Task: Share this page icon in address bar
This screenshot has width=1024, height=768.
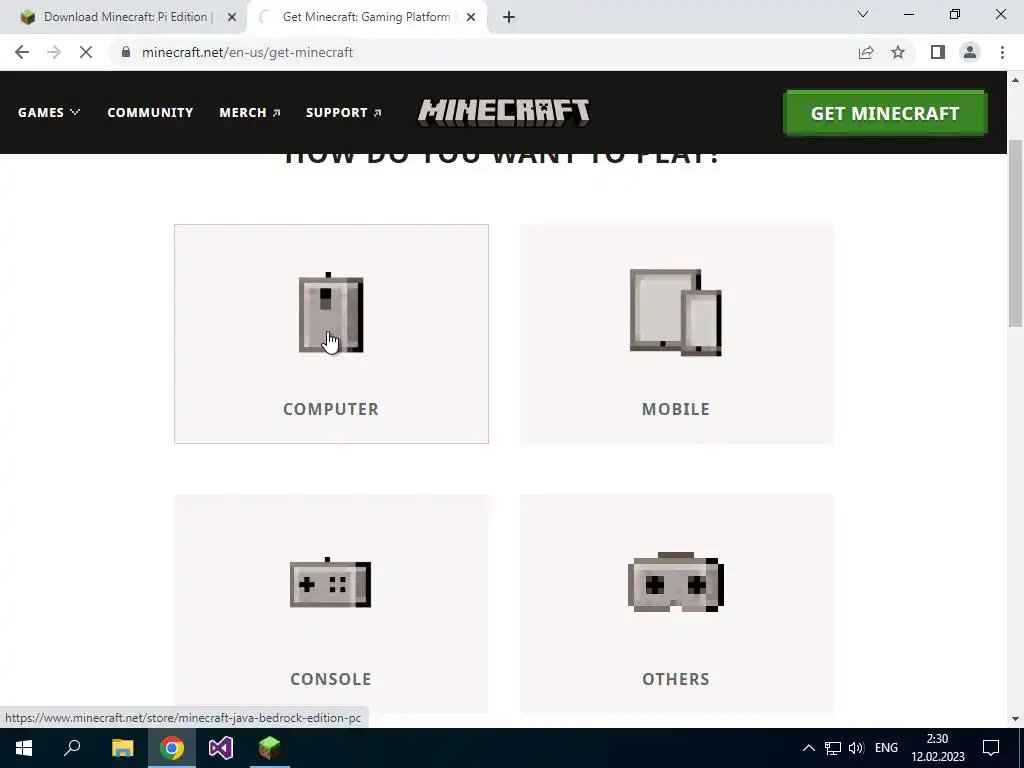Action: pos(866,52)
